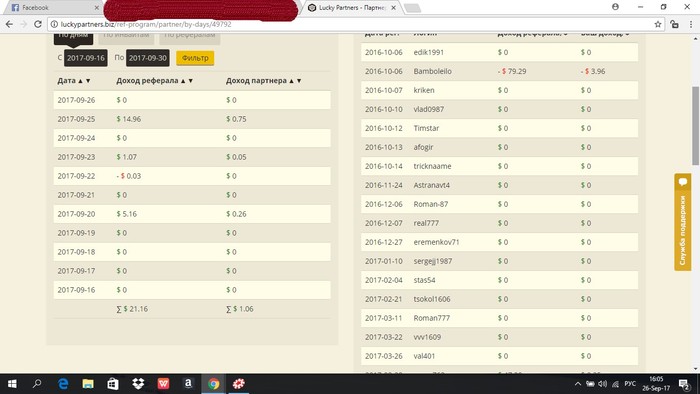
Task: Click partner income $ 0.75
Action: (x=236, y=119)
